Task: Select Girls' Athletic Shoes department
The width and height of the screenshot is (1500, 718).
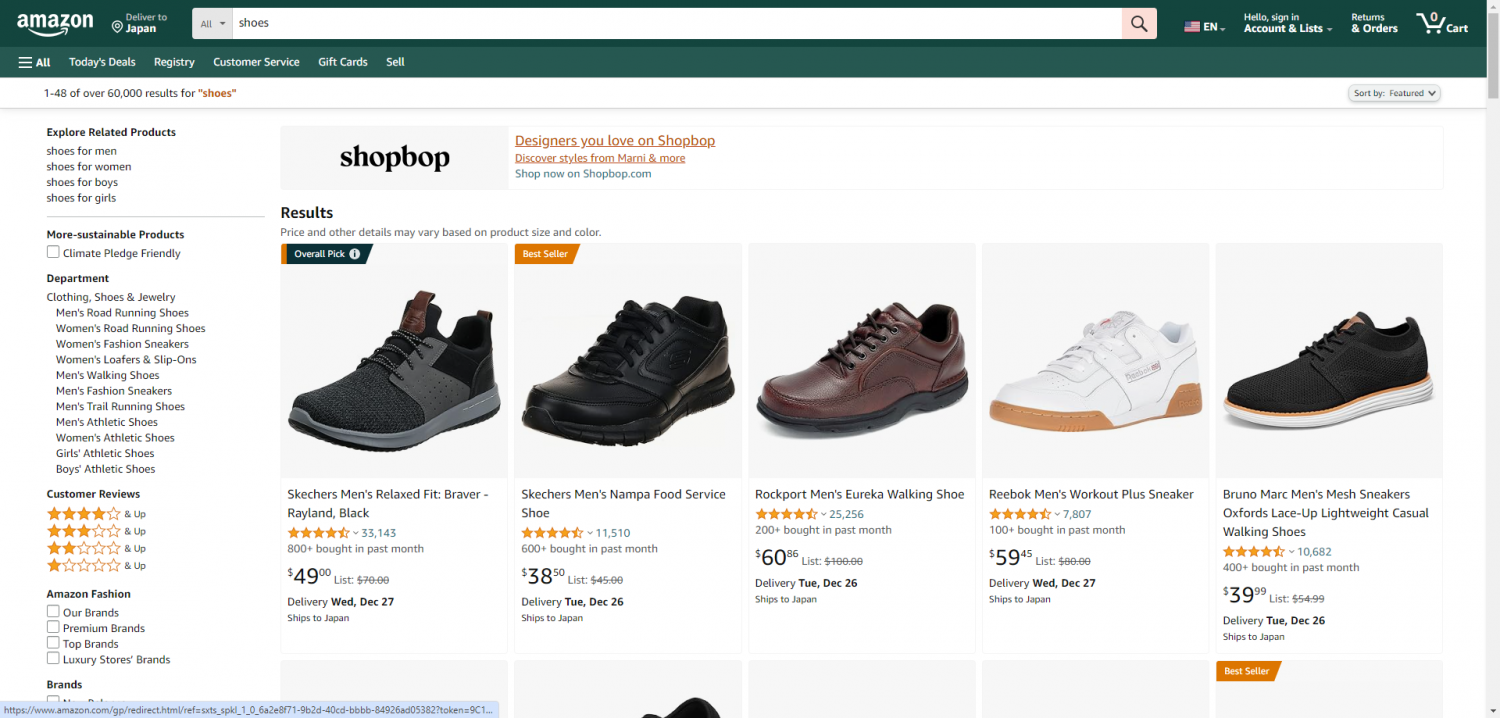Action: pyautogui.click(x=105, y=454)
